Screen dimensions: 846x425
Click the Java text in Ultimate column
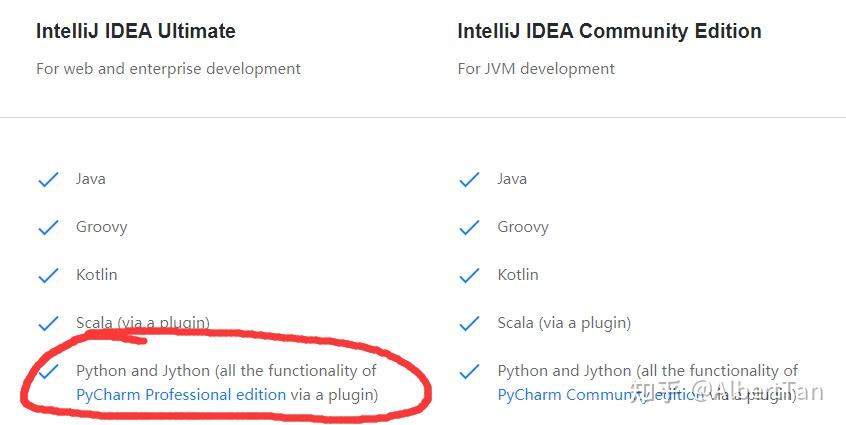pyautogui.click(x=91, y=179)
